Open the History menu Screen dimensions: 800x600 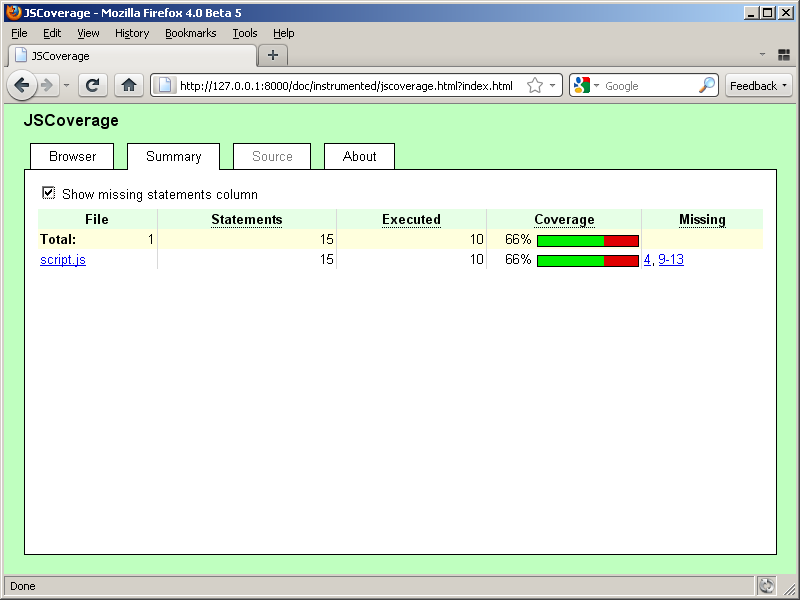coord(132,33)
